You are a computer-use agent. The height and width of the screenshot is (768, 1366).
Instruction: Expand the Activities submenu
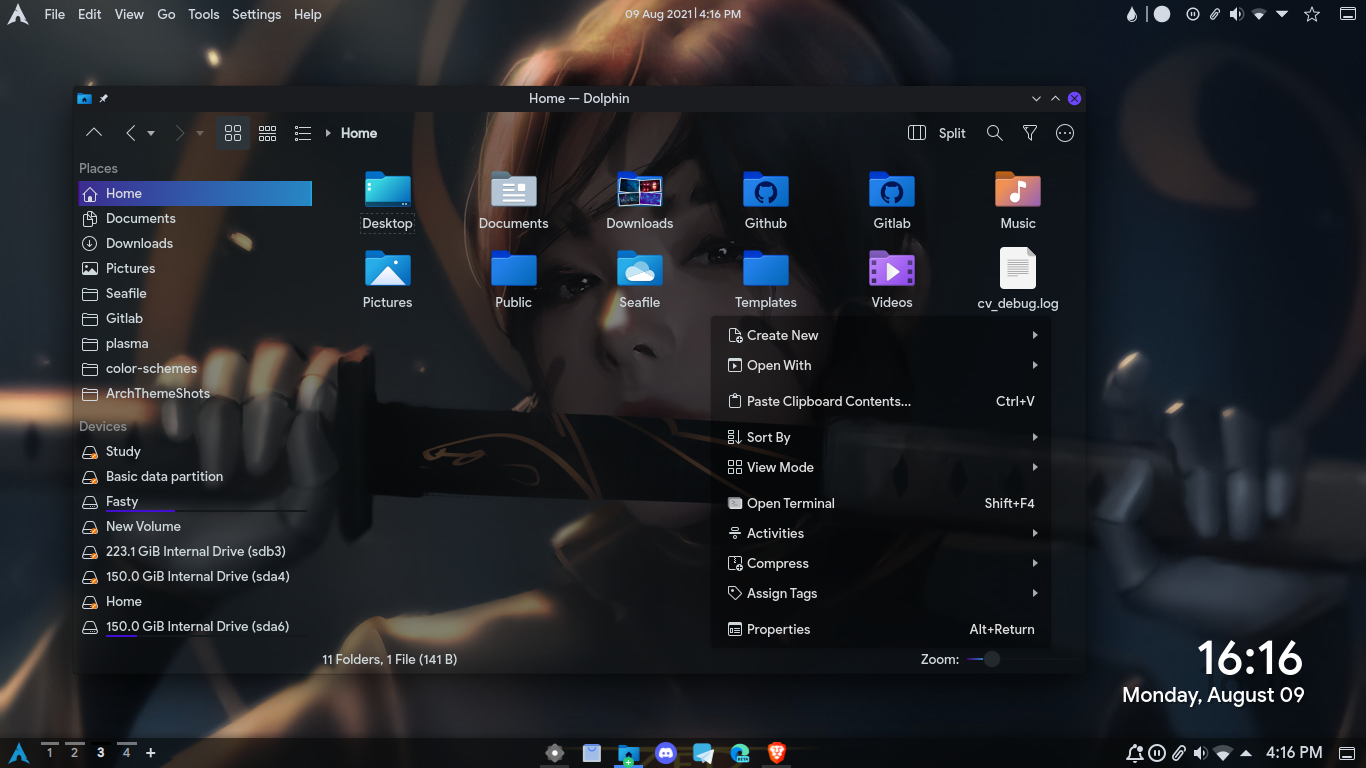pos(881,533)
